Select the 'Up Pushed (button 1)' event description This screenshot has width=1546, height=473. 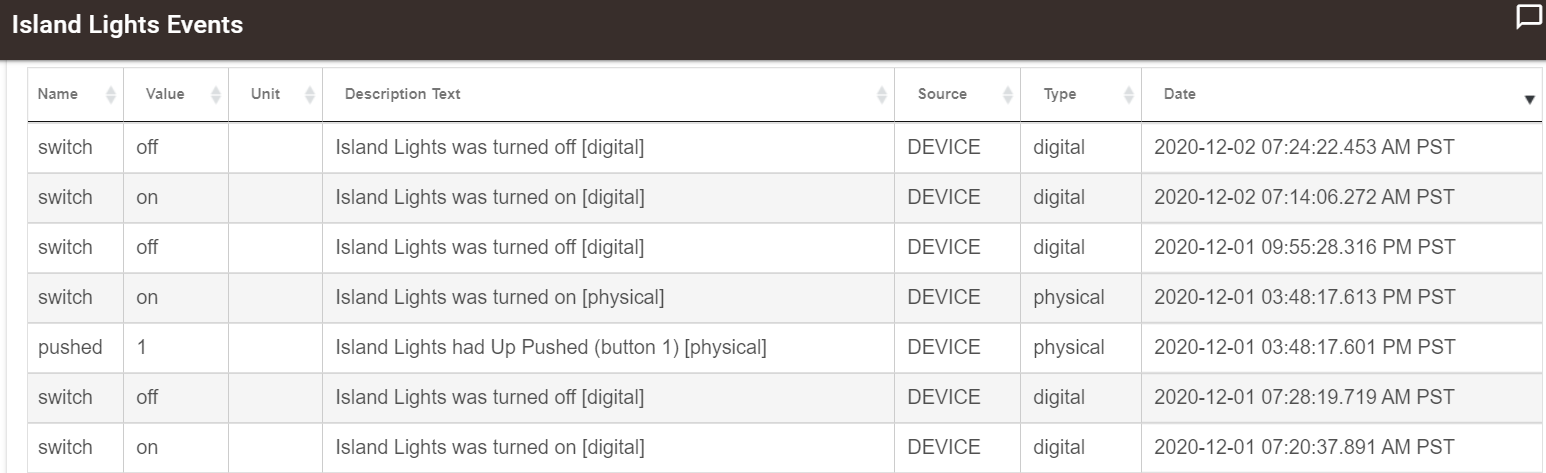coord(608,347)
